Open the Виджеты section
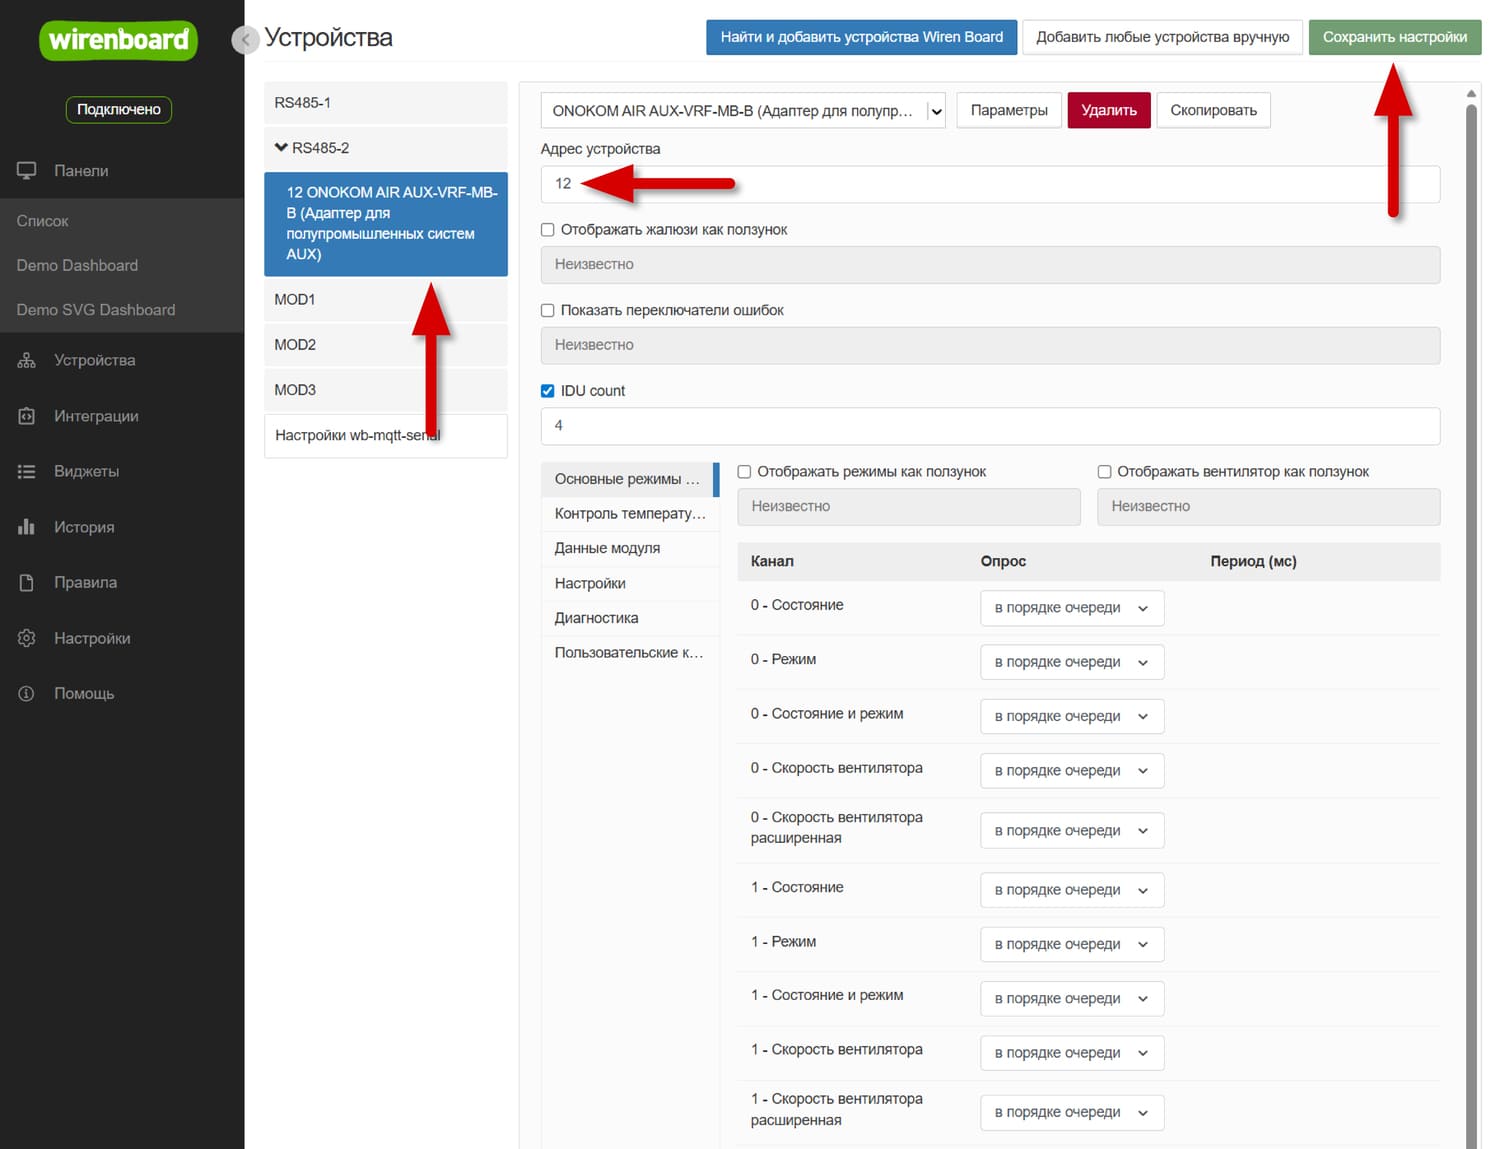 click(x=86, y=470)
